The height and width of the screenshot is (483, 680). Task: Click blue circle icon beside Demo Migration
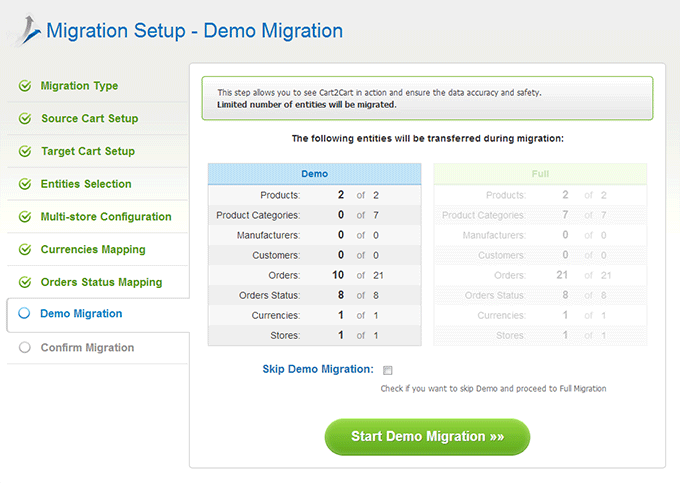coord(24,313)
